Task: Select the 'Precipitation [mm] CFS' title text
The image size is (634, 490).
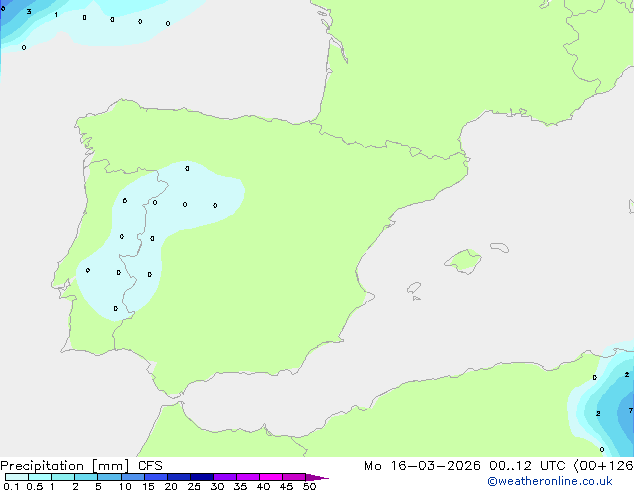Action: [x=81, y=466]
